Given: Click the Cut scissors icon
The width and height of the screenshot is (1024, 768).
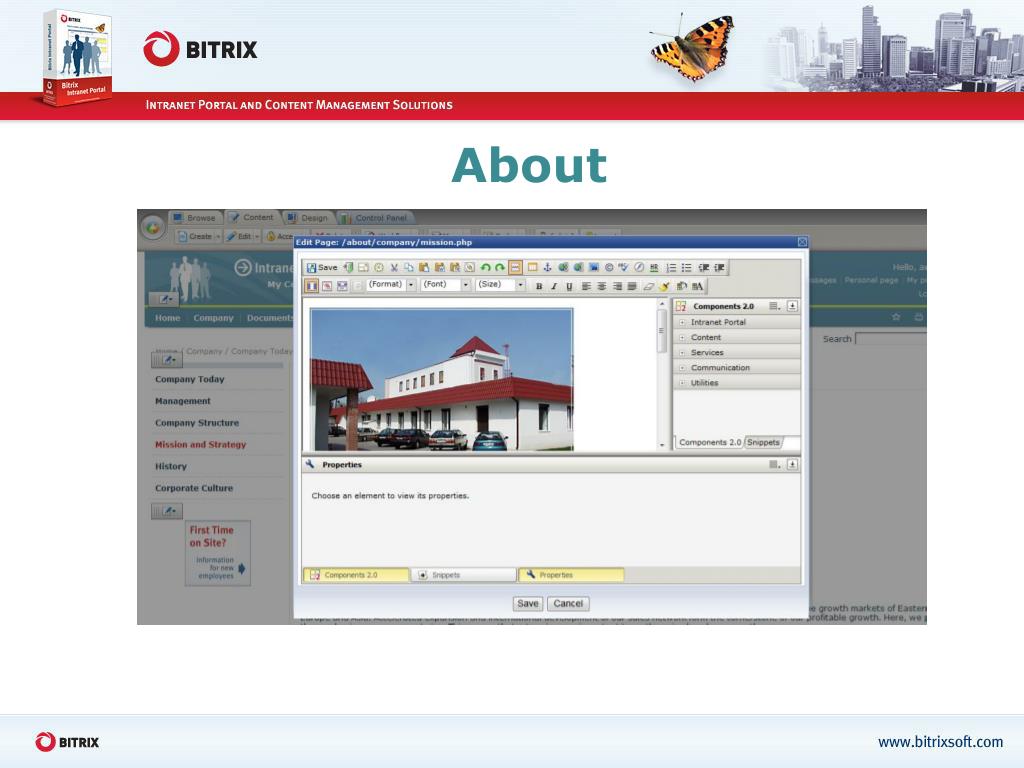Looking at the screenshot, I should pos(394,268).
